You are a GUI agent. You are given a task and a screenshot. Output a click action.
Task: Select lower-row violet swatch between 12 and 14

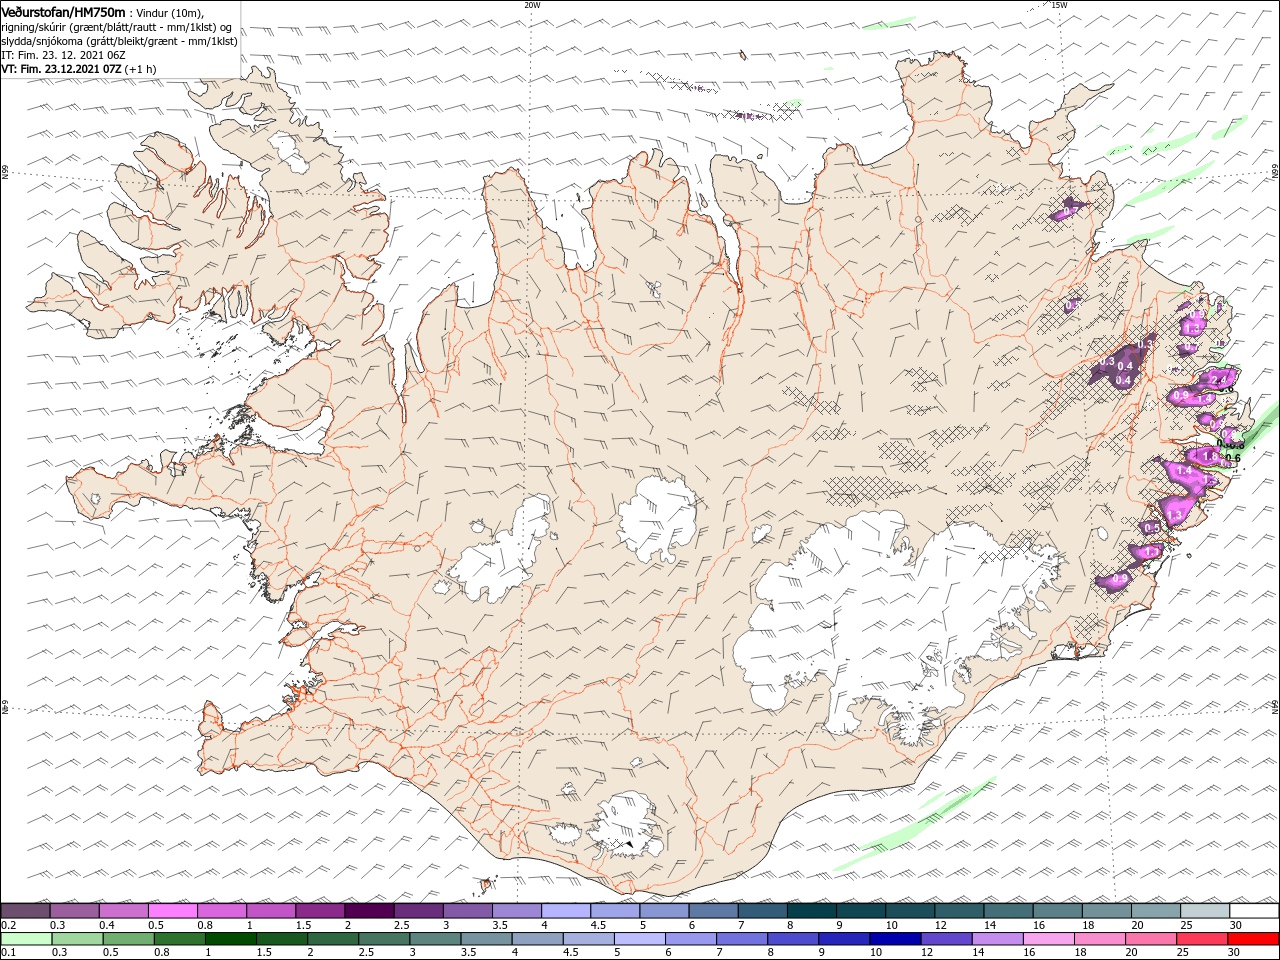947,939
